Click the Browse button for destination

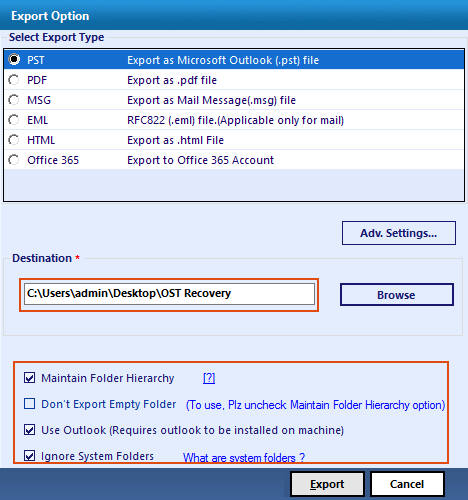[x=397, y=295]
